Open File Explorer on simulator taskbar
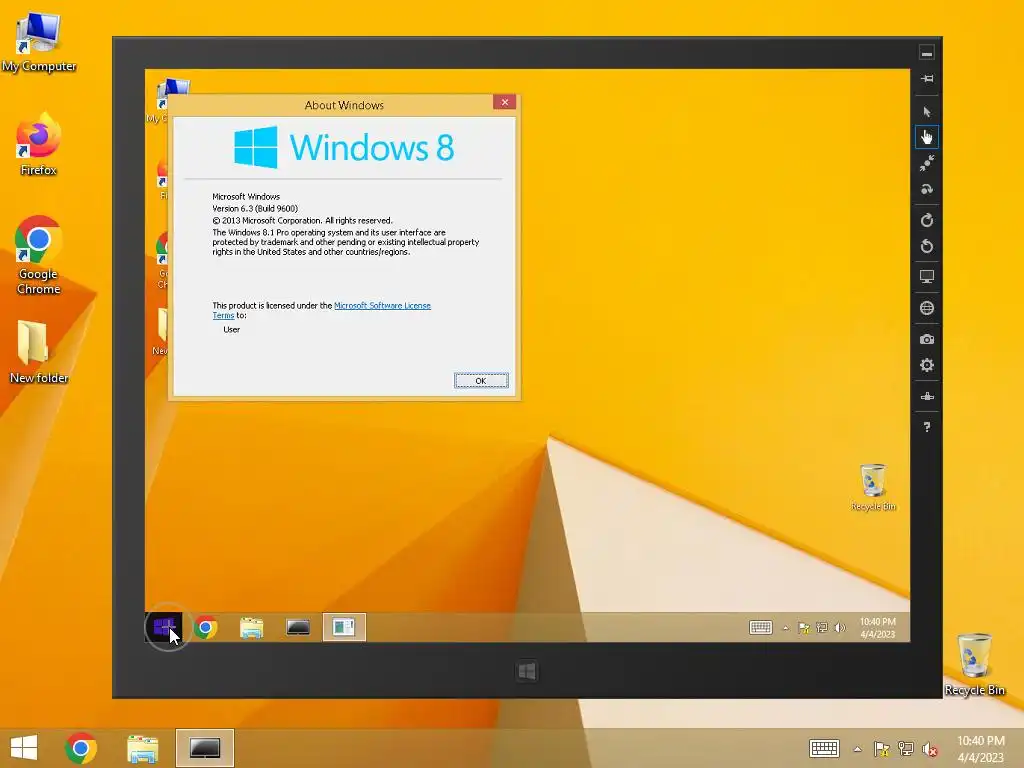Screen dimensions: 1024x768 click(x=251, y=628)
